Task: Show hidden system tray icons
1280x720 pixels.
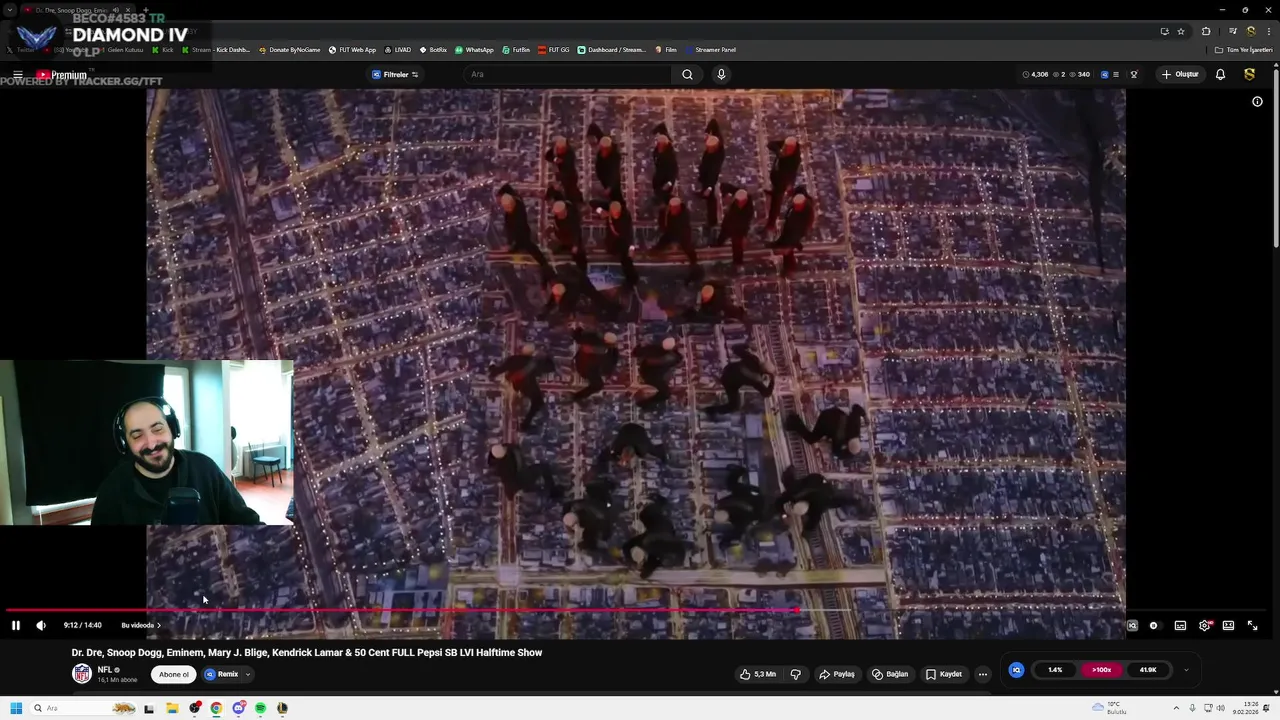Action: click(x=1177, y=708)
